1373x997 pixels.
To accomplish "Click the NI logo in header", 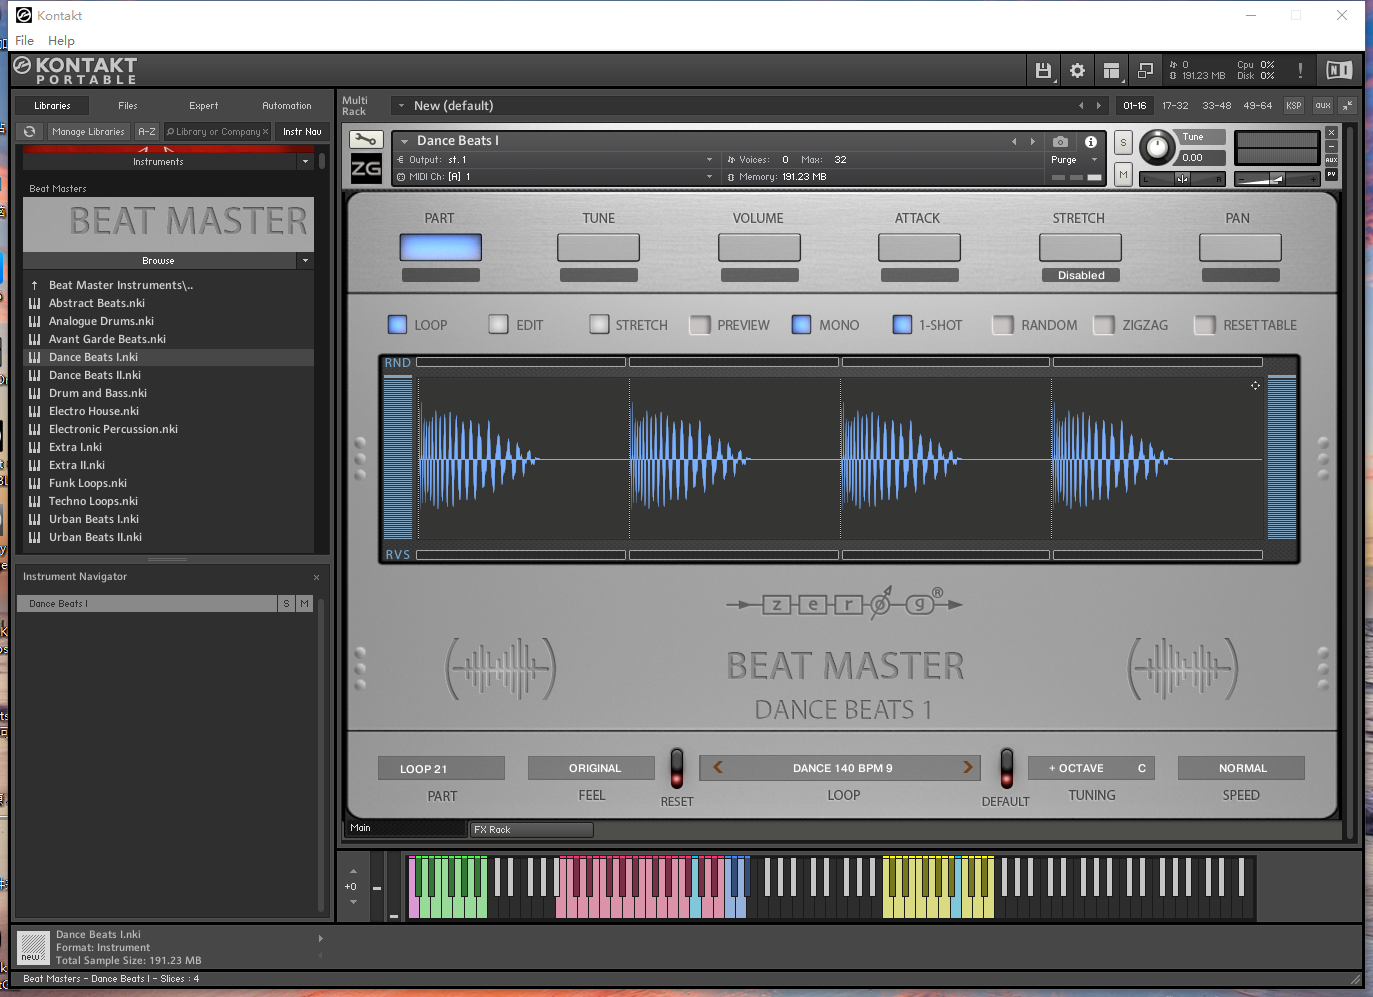I will pos(1339,70).
